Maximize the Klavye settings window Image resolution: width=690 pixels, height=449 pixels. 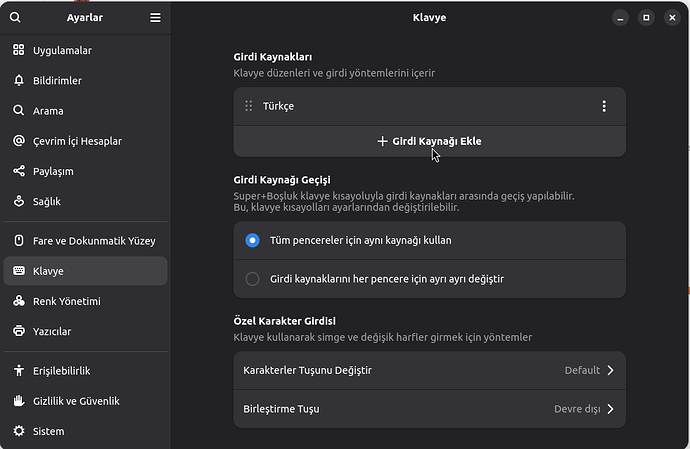pos(646,18)
